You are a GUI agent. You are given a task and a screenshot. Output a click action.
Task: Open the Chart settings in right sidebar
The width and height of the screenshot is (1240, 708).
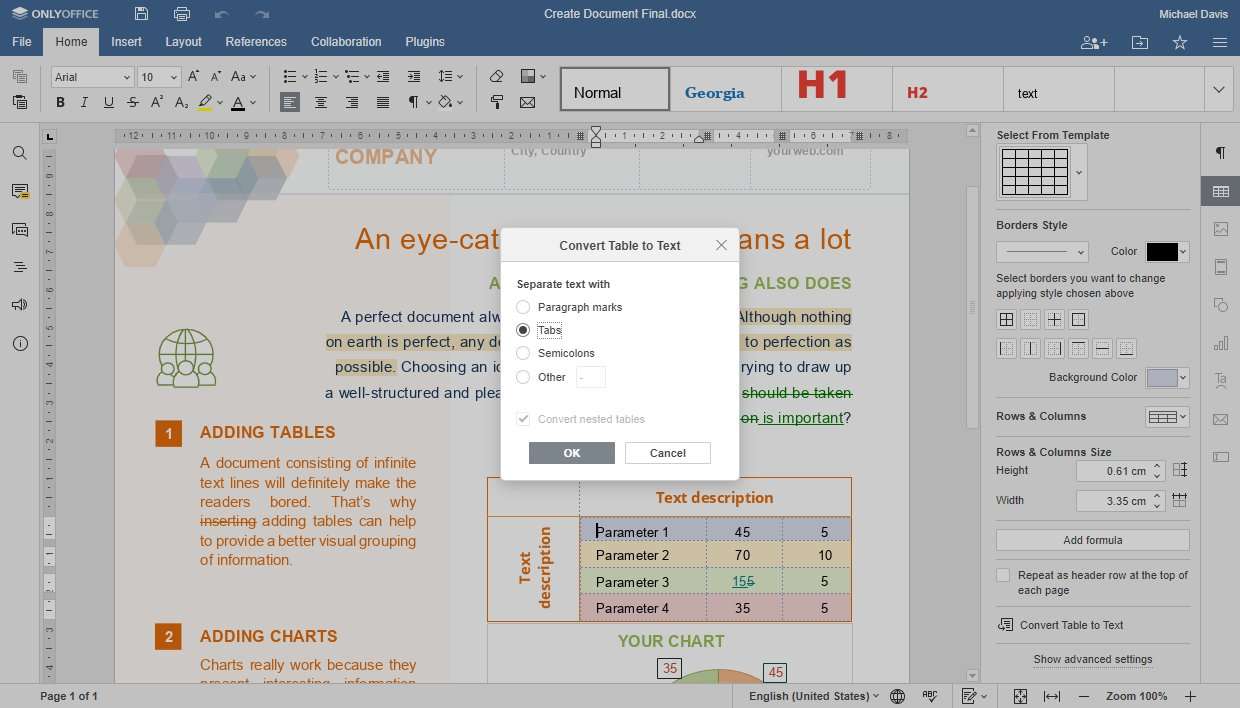pos(1220,343)
